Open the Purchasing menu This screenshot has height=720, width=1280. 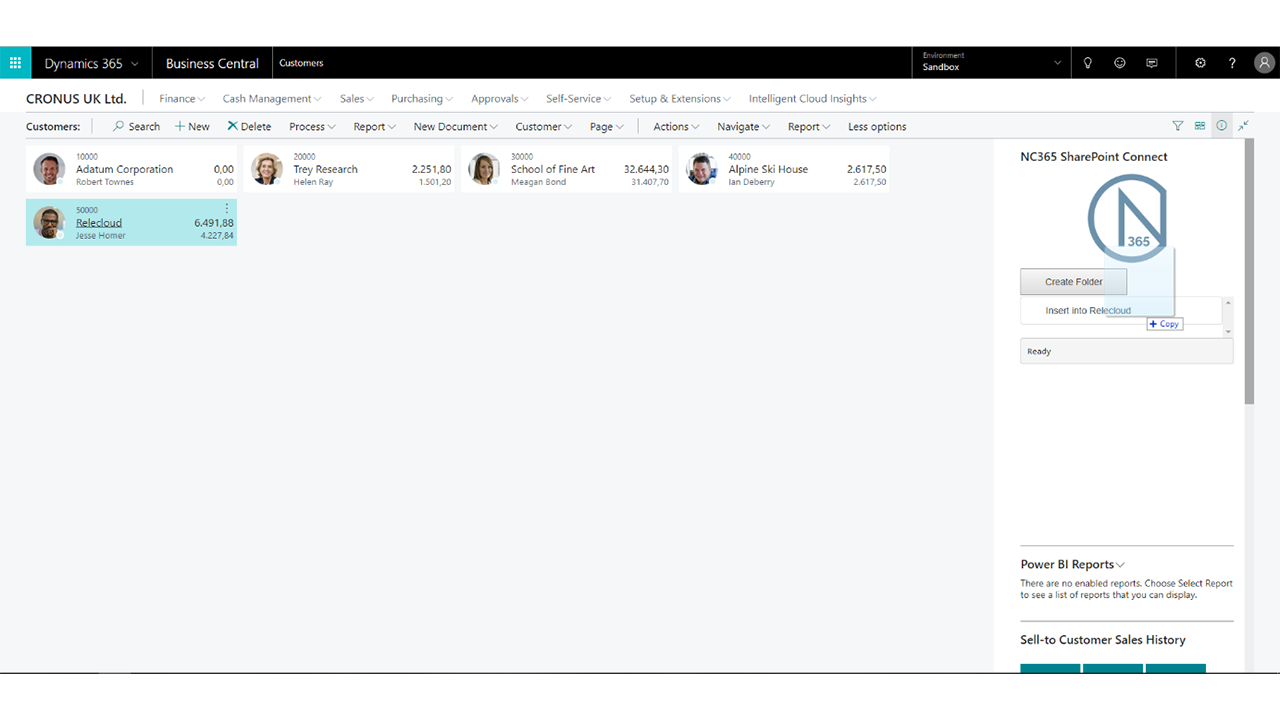pyautogui.click(x=422, y=99)
